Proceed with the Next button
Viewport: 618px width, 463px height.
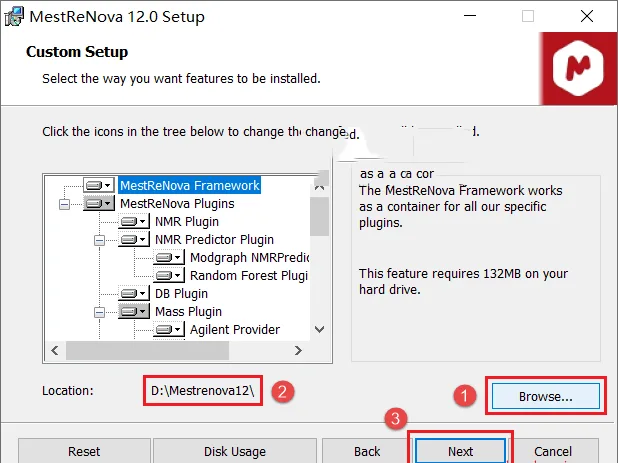(460, 451)
